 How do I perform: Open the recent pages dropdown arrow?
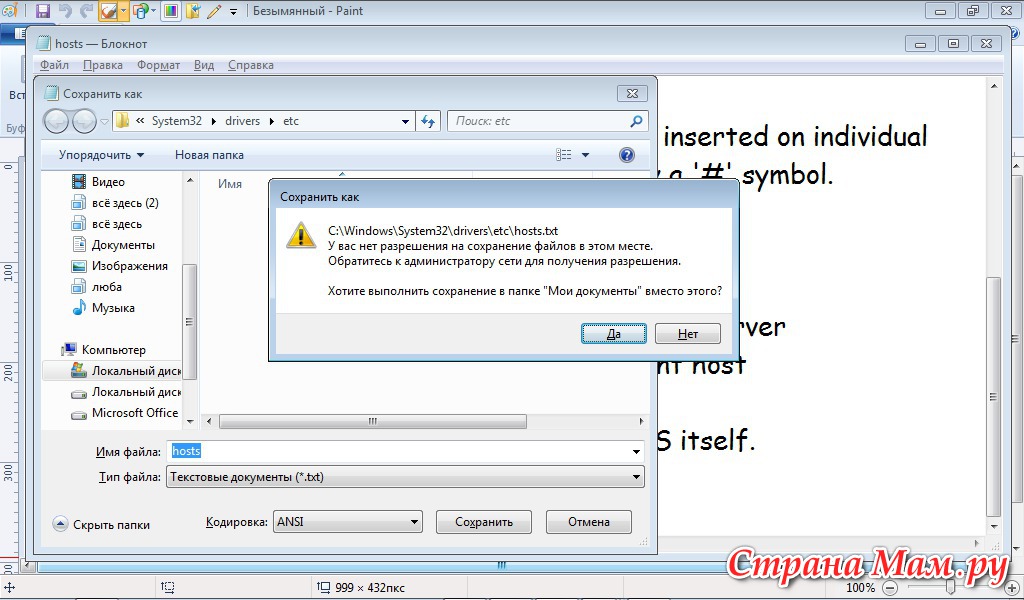(104, 121)
